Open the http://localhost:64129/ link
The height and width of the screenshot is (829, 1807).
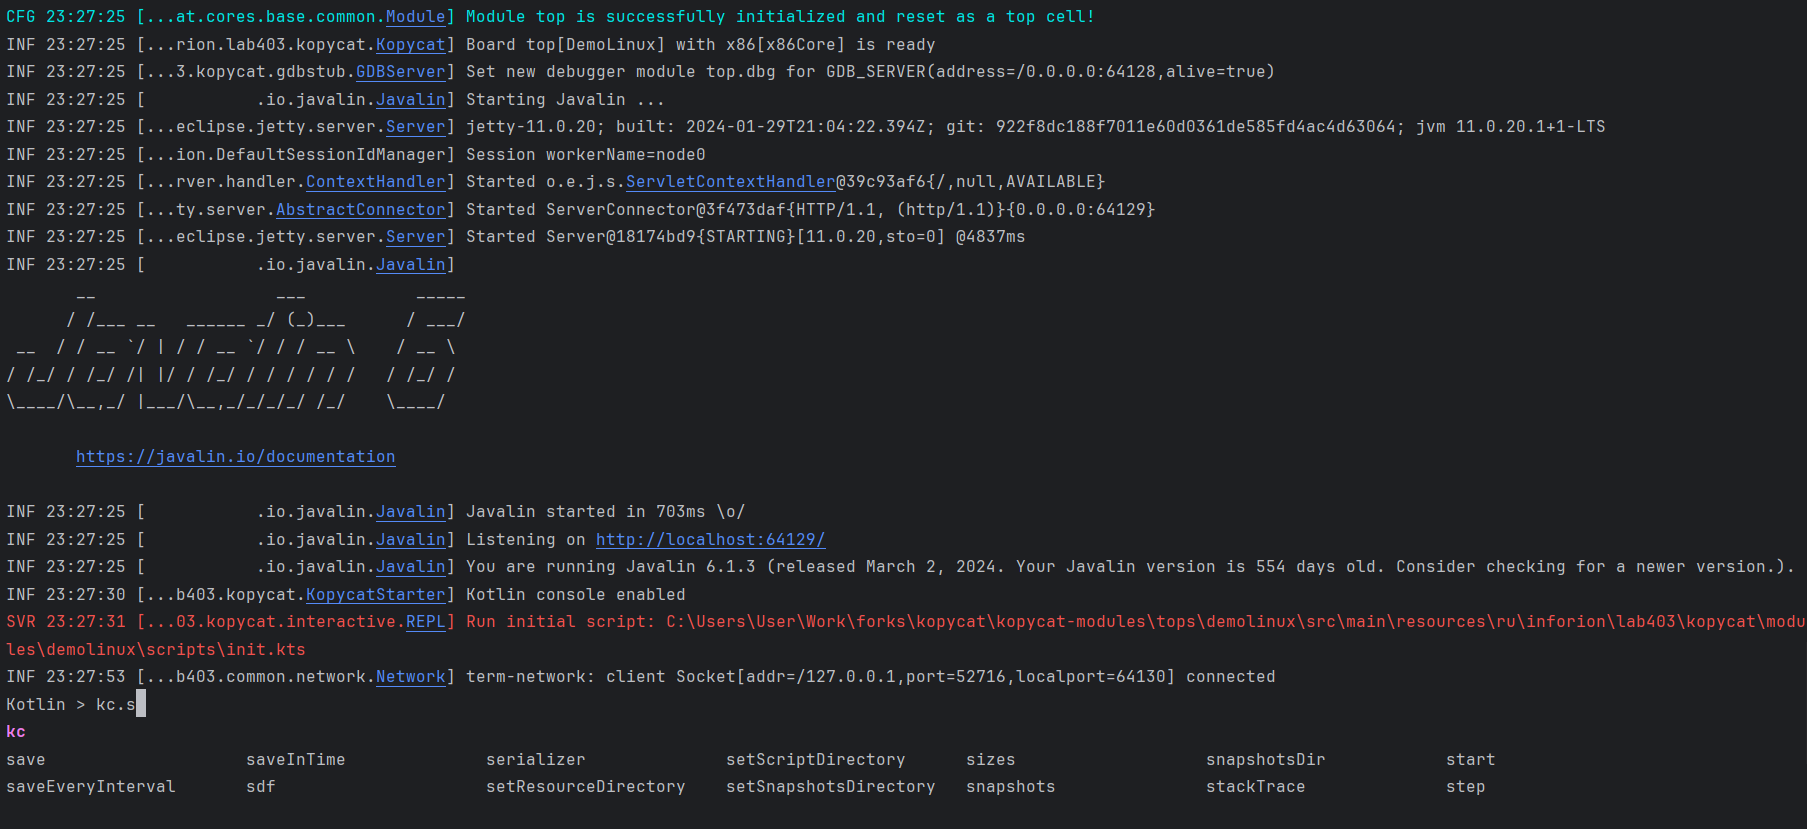click(711, 540)
